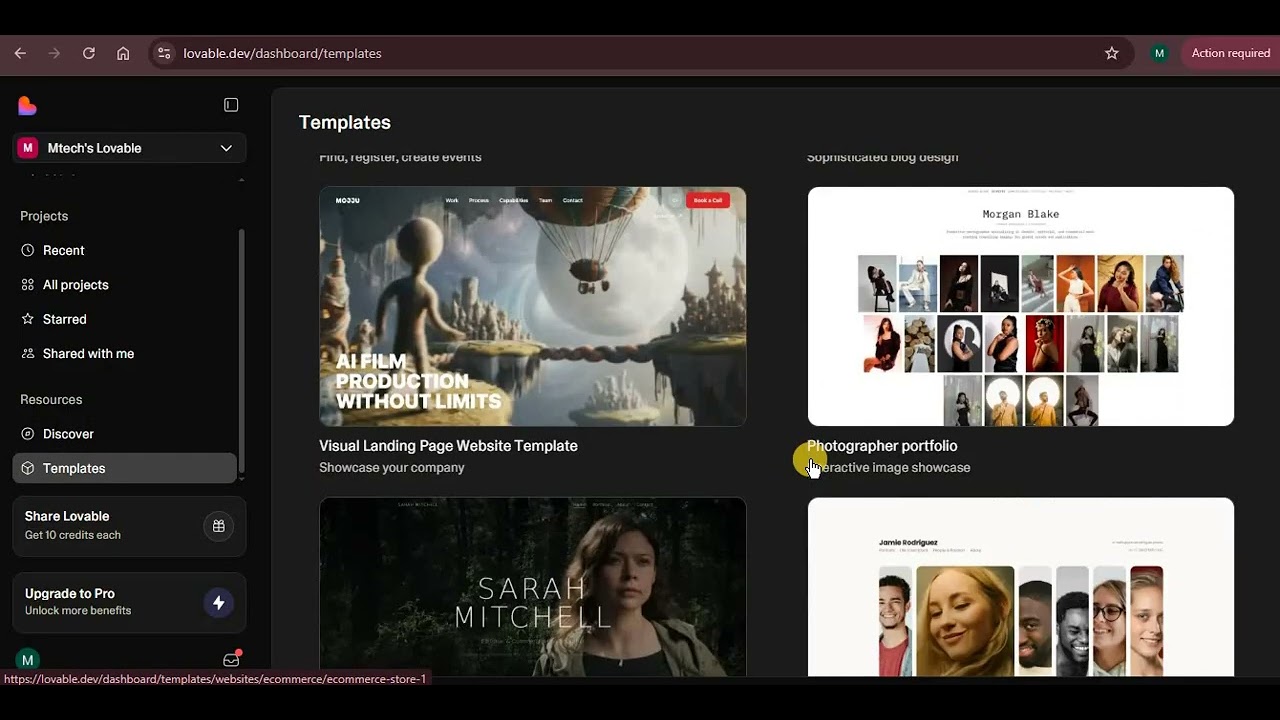Click Visual Landing Page Website Template title
Screen dimensions: 1280x720
click(x=448, y=446)
